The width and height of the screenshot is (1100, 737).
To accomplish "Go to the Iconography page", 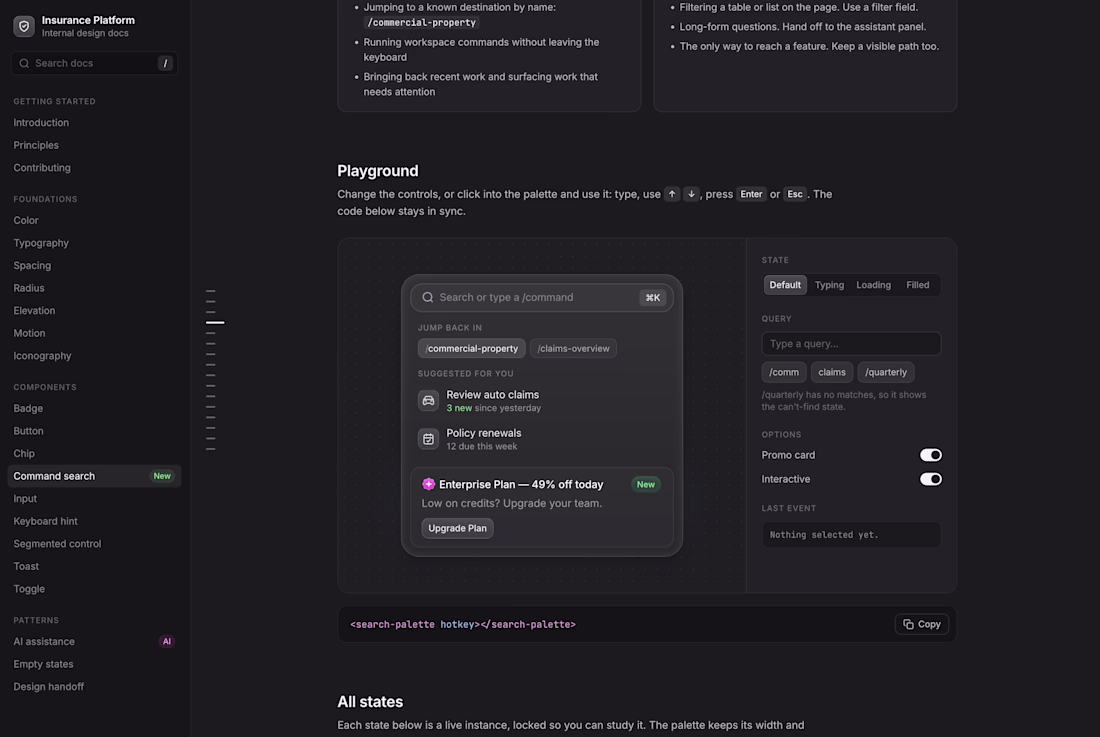I will (x=42, y=356).
